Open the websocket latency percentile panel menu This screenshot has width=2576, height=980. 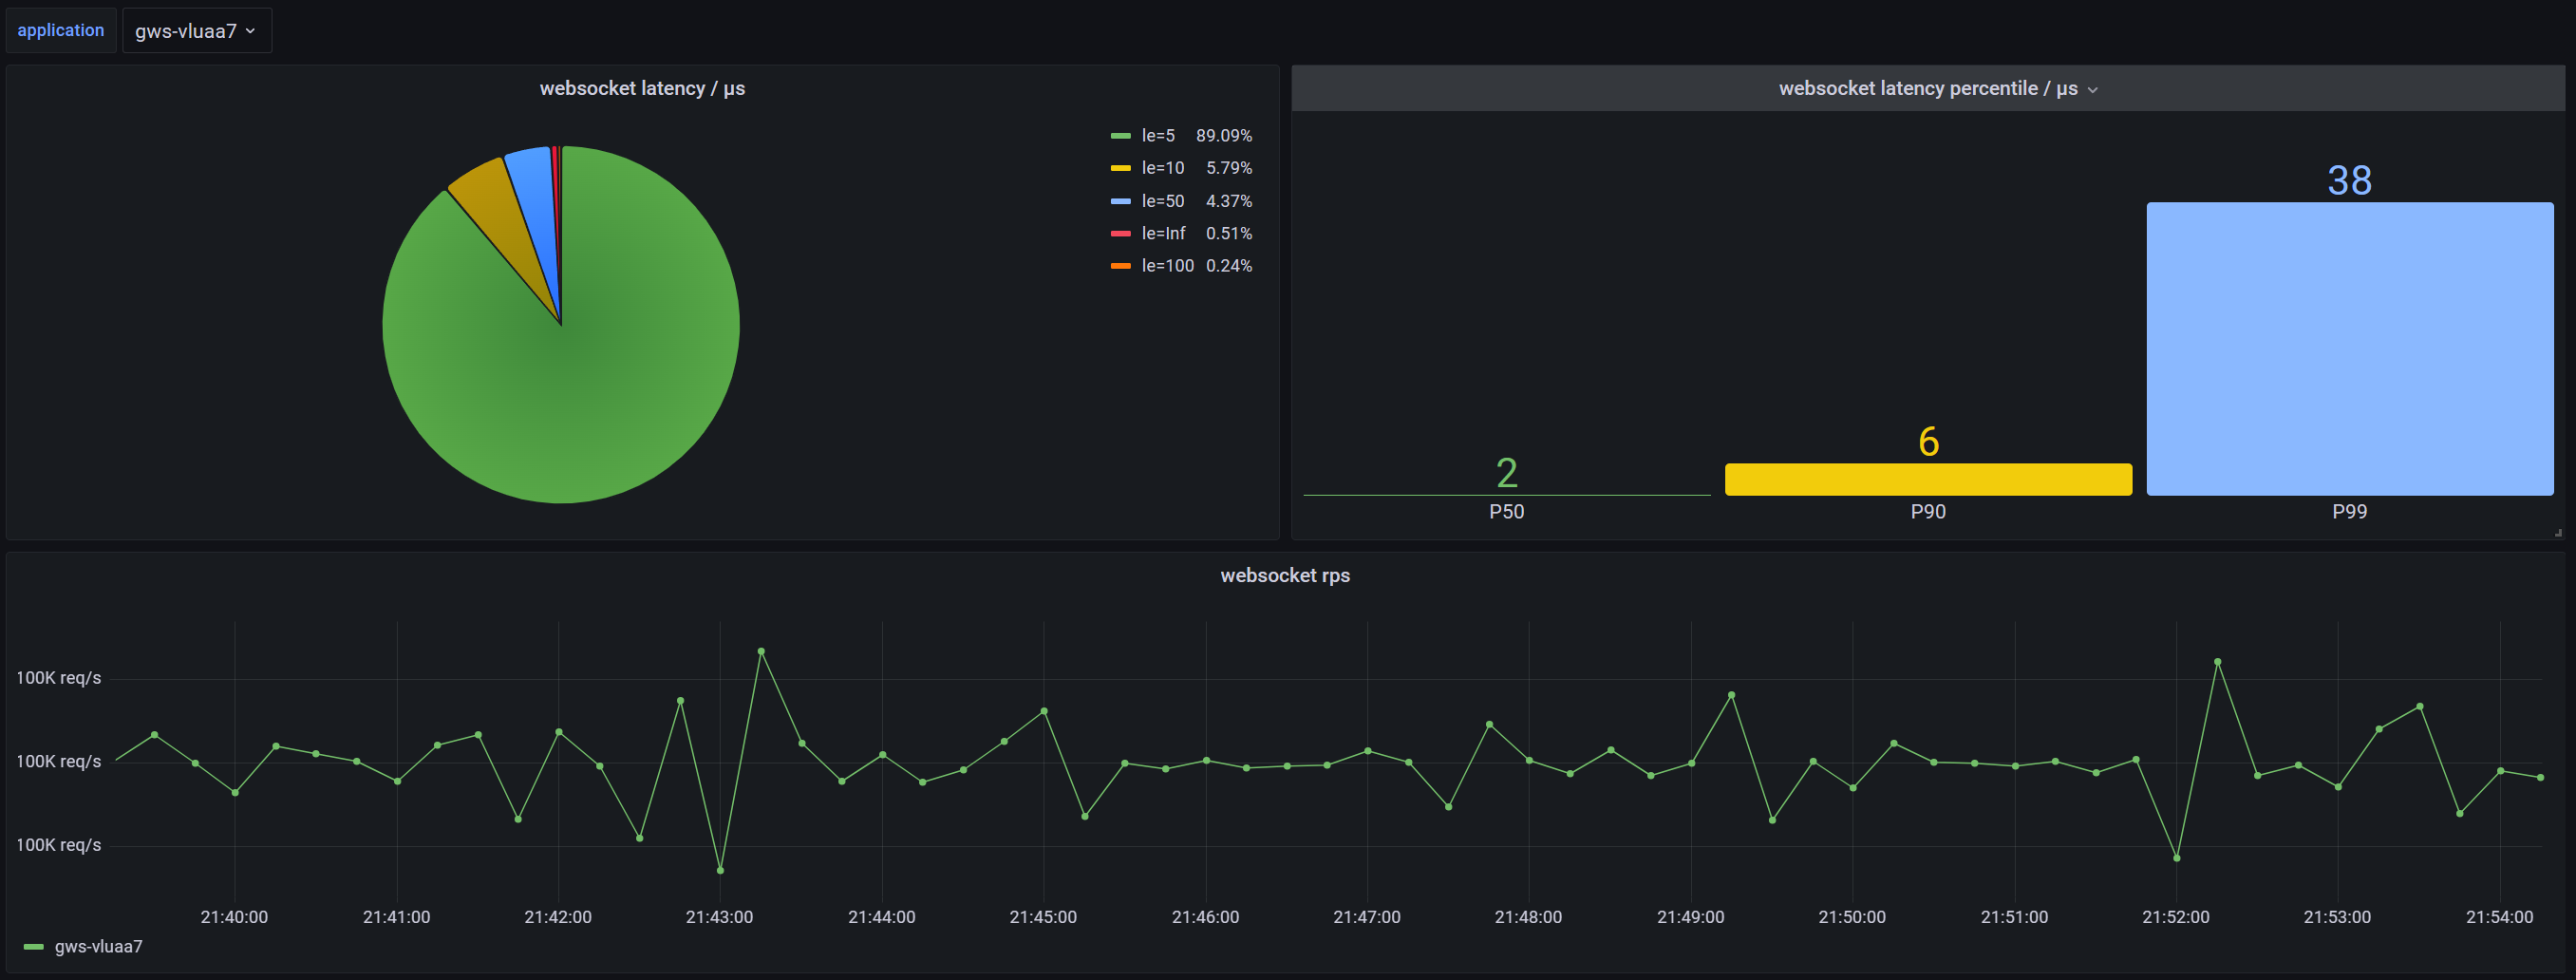click(x=2092, y=90)
